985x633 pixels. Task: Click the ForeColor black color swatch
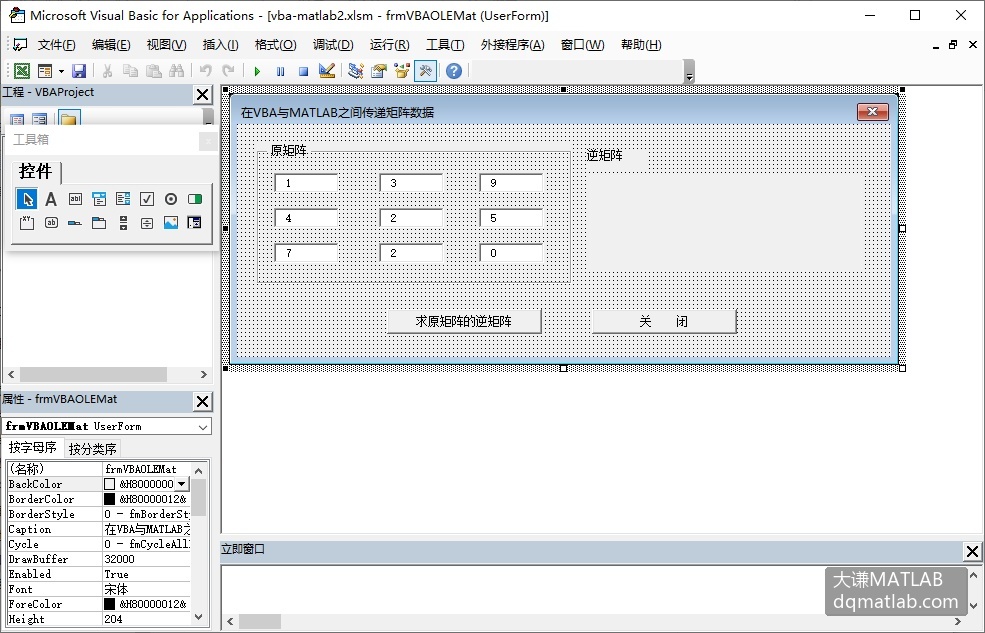click(x=109, y=604)
